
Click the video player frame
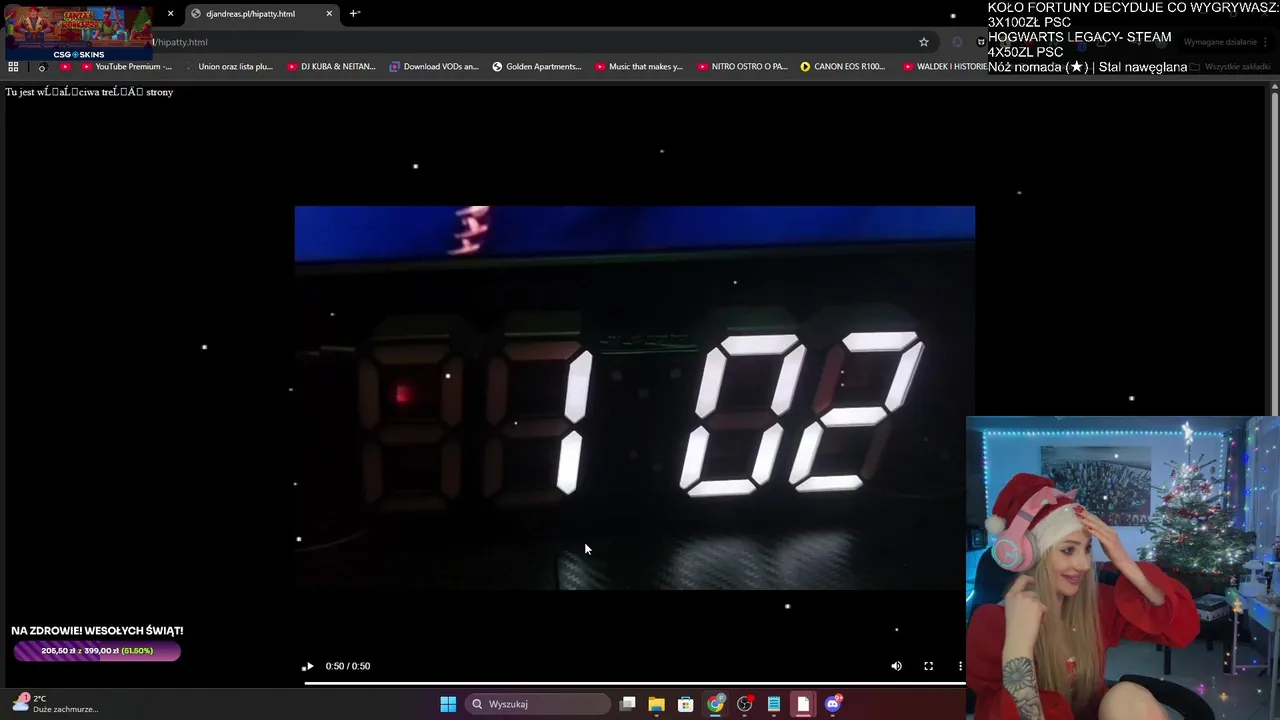click(x=635, y=398)
